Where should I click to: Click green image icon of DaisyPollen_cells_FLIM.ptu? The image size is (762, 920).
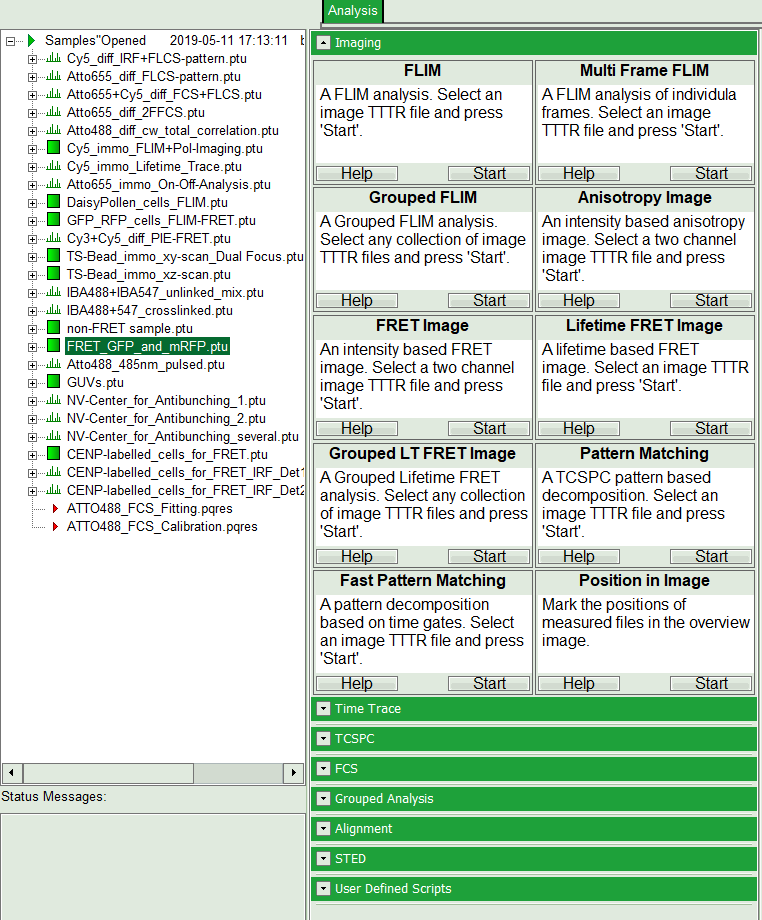(54, 202)
